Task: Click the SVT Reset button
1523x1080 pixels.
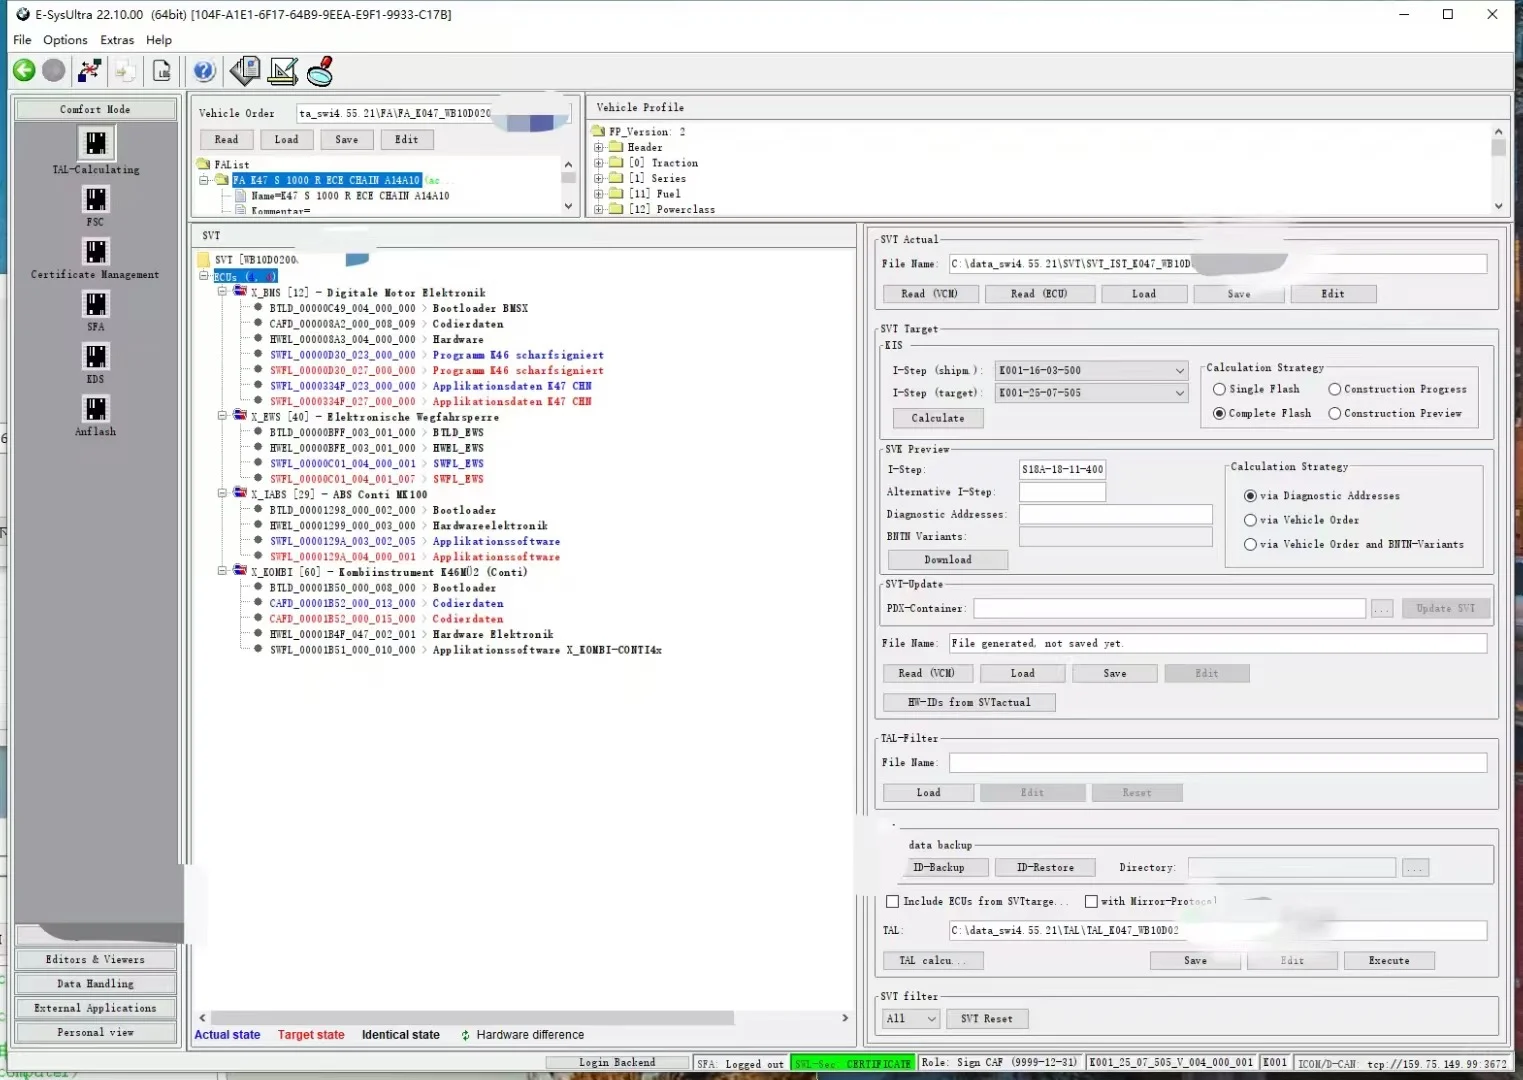Action: point(986,1019)
